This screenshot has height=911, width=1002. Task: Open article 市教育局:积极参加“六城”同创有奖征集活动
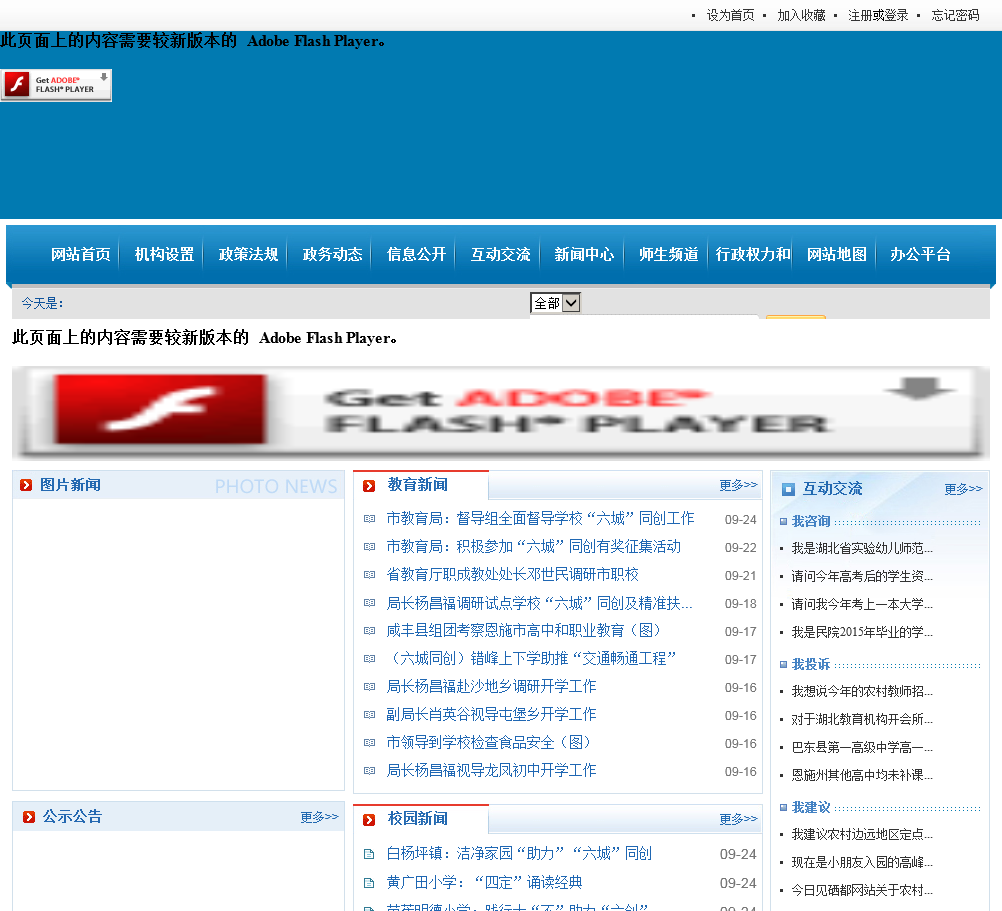click(534, 547)
